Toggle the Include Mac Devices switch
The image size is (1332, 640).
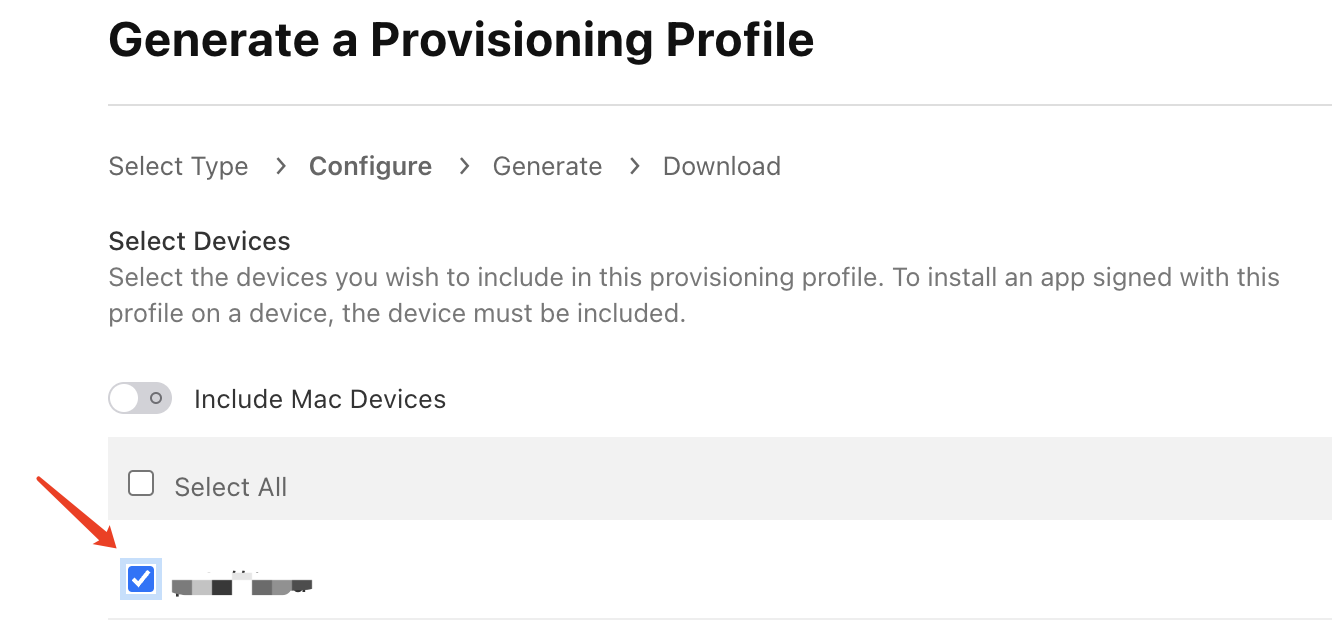[x=140, y=399]
